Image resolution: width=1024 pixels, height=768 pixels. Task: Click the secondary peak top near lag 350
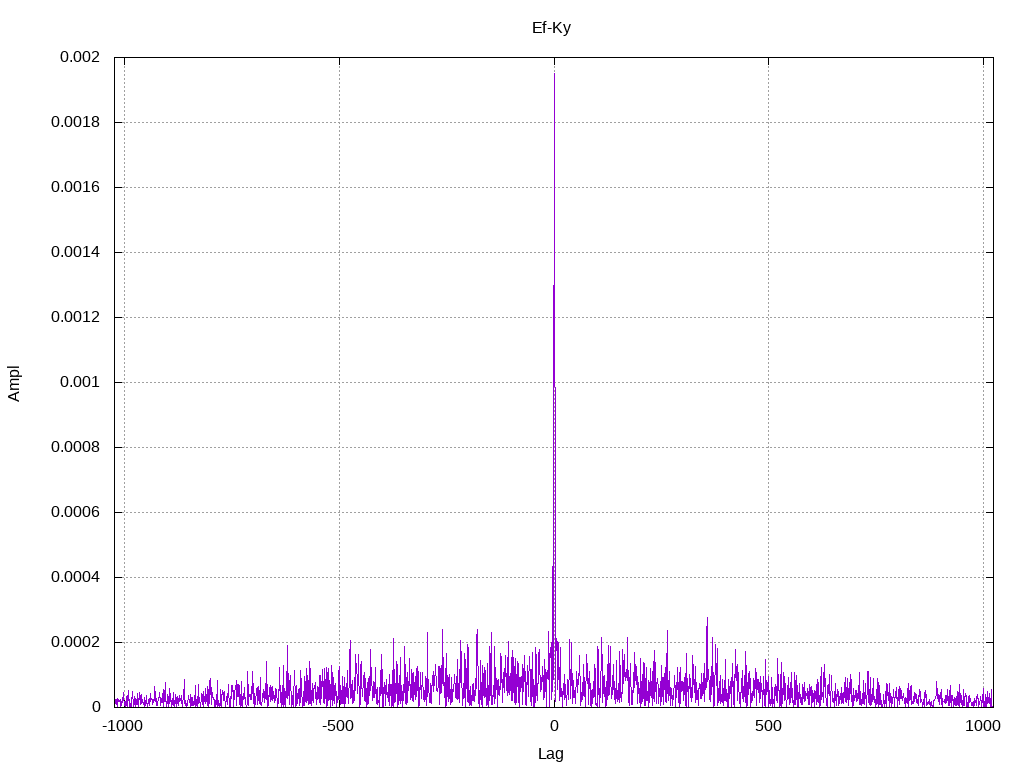coord(707,618)
